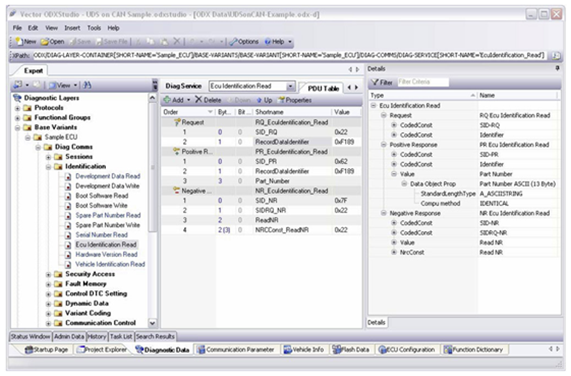Open the Task List tab
The image size is (571, 376).
[121, 337]
